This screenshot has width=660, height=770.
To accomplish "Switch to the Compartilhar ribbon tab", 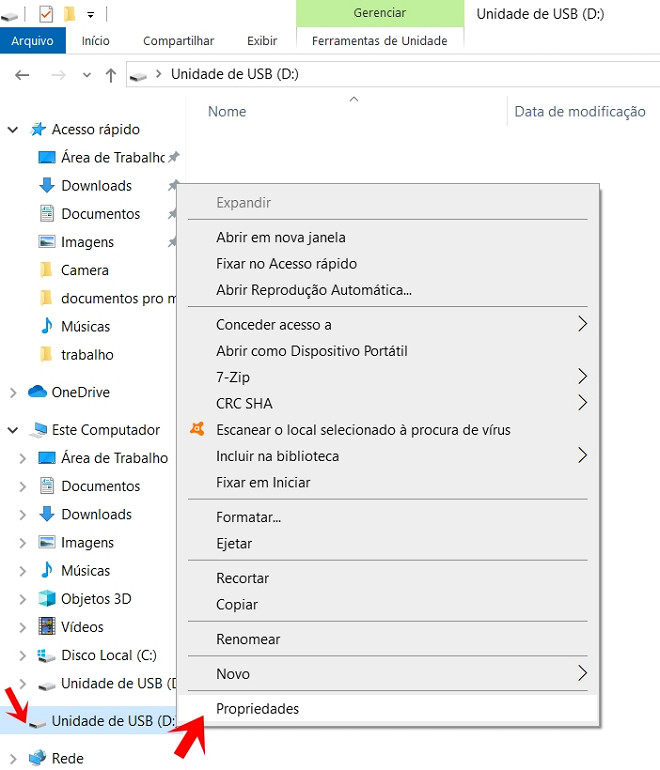I will click(x=178, y=40).
